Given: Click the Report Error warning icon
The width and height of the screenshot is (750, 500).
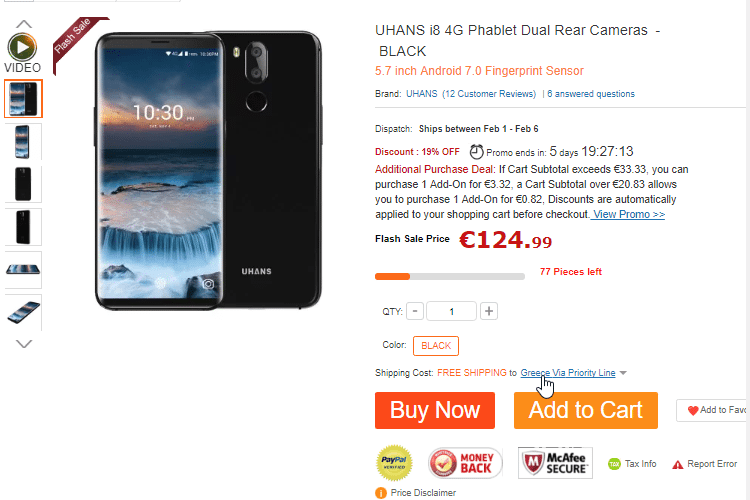Looking at the screenshot, I should point(677,465).
